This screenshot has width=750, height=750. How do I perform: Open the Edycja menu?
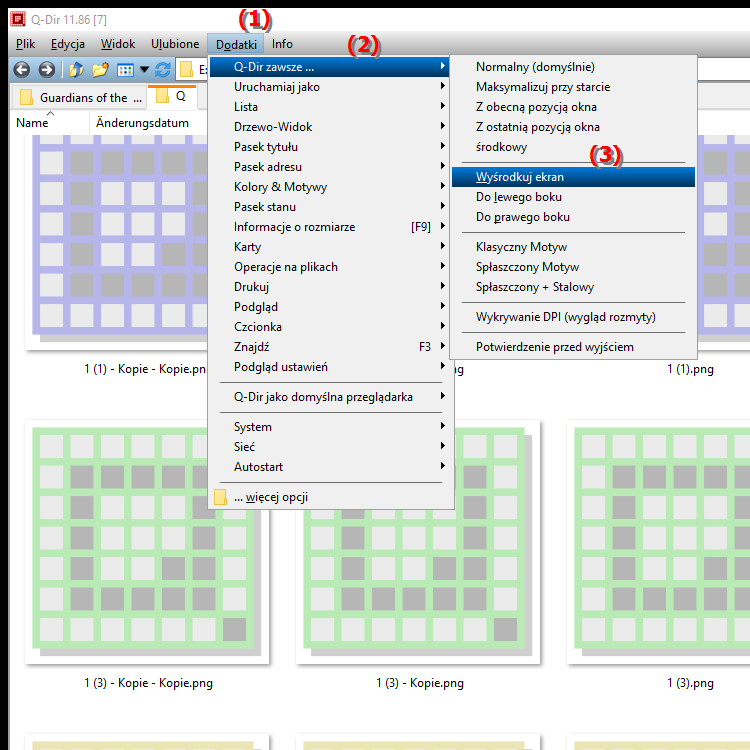(68, 44)
